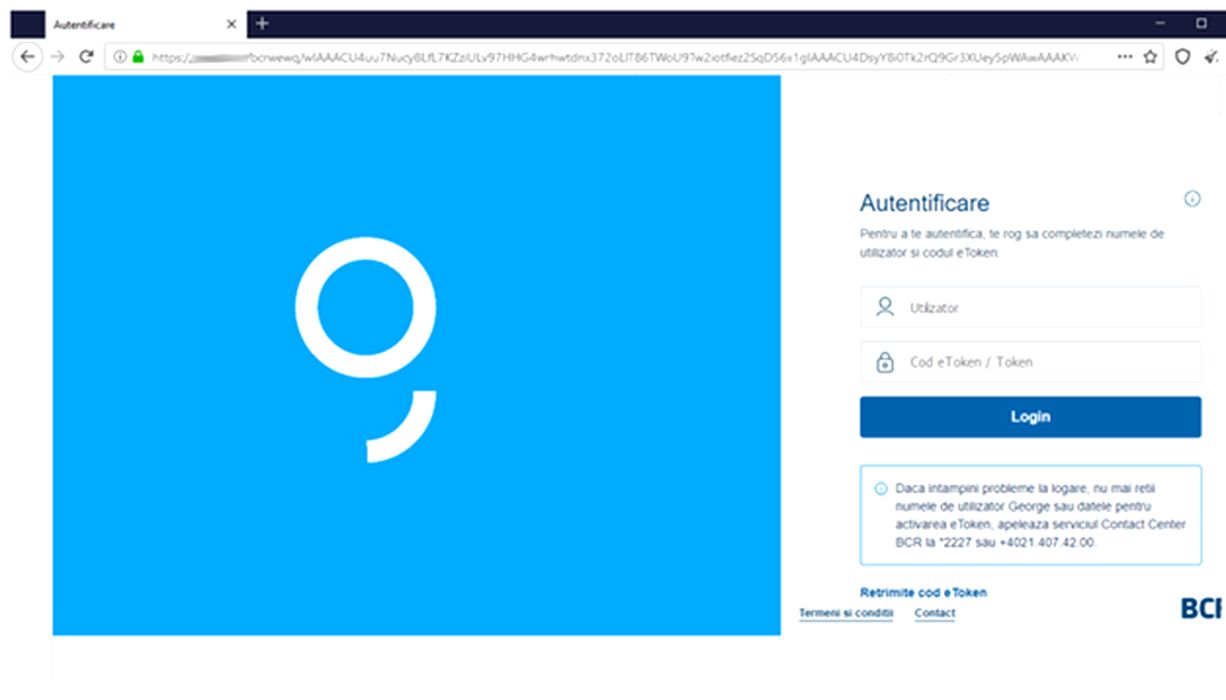Click the shield icon in browser toolbar
Viewport: 1226px width, 700px height.
[x=1183, y=57]
